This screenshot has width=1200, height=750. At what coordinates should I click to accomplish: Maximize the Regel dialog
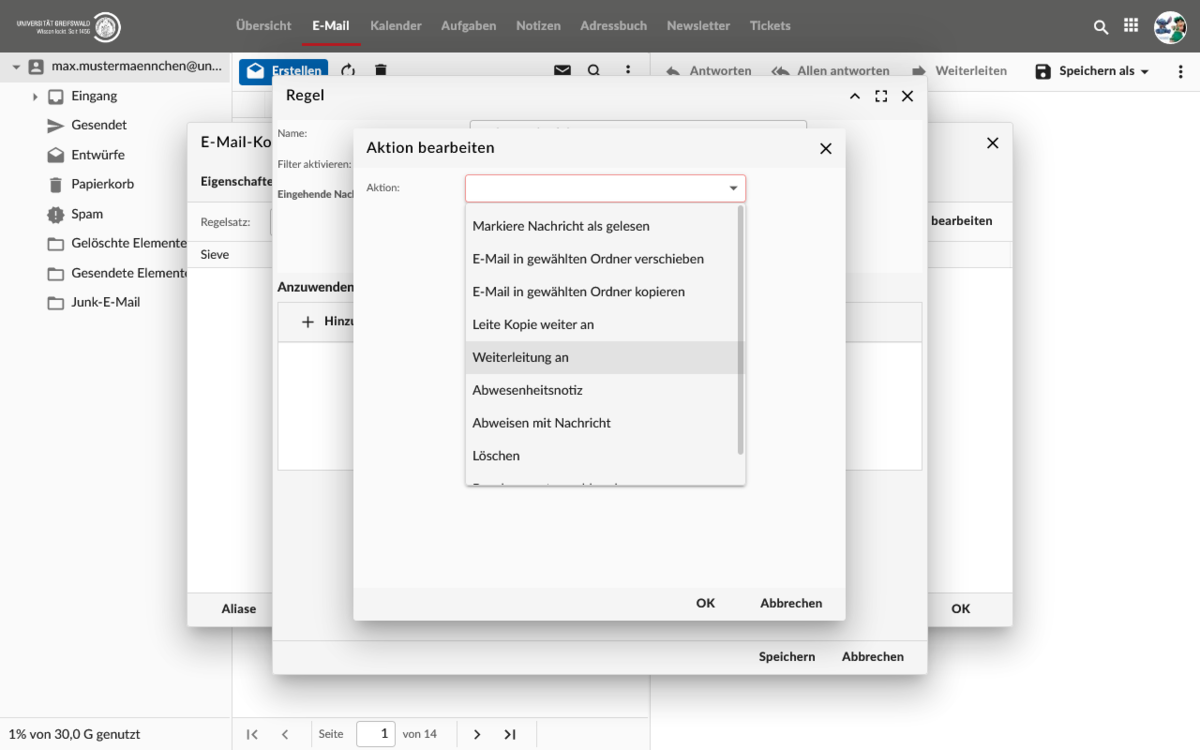click(x=881, y=96)
